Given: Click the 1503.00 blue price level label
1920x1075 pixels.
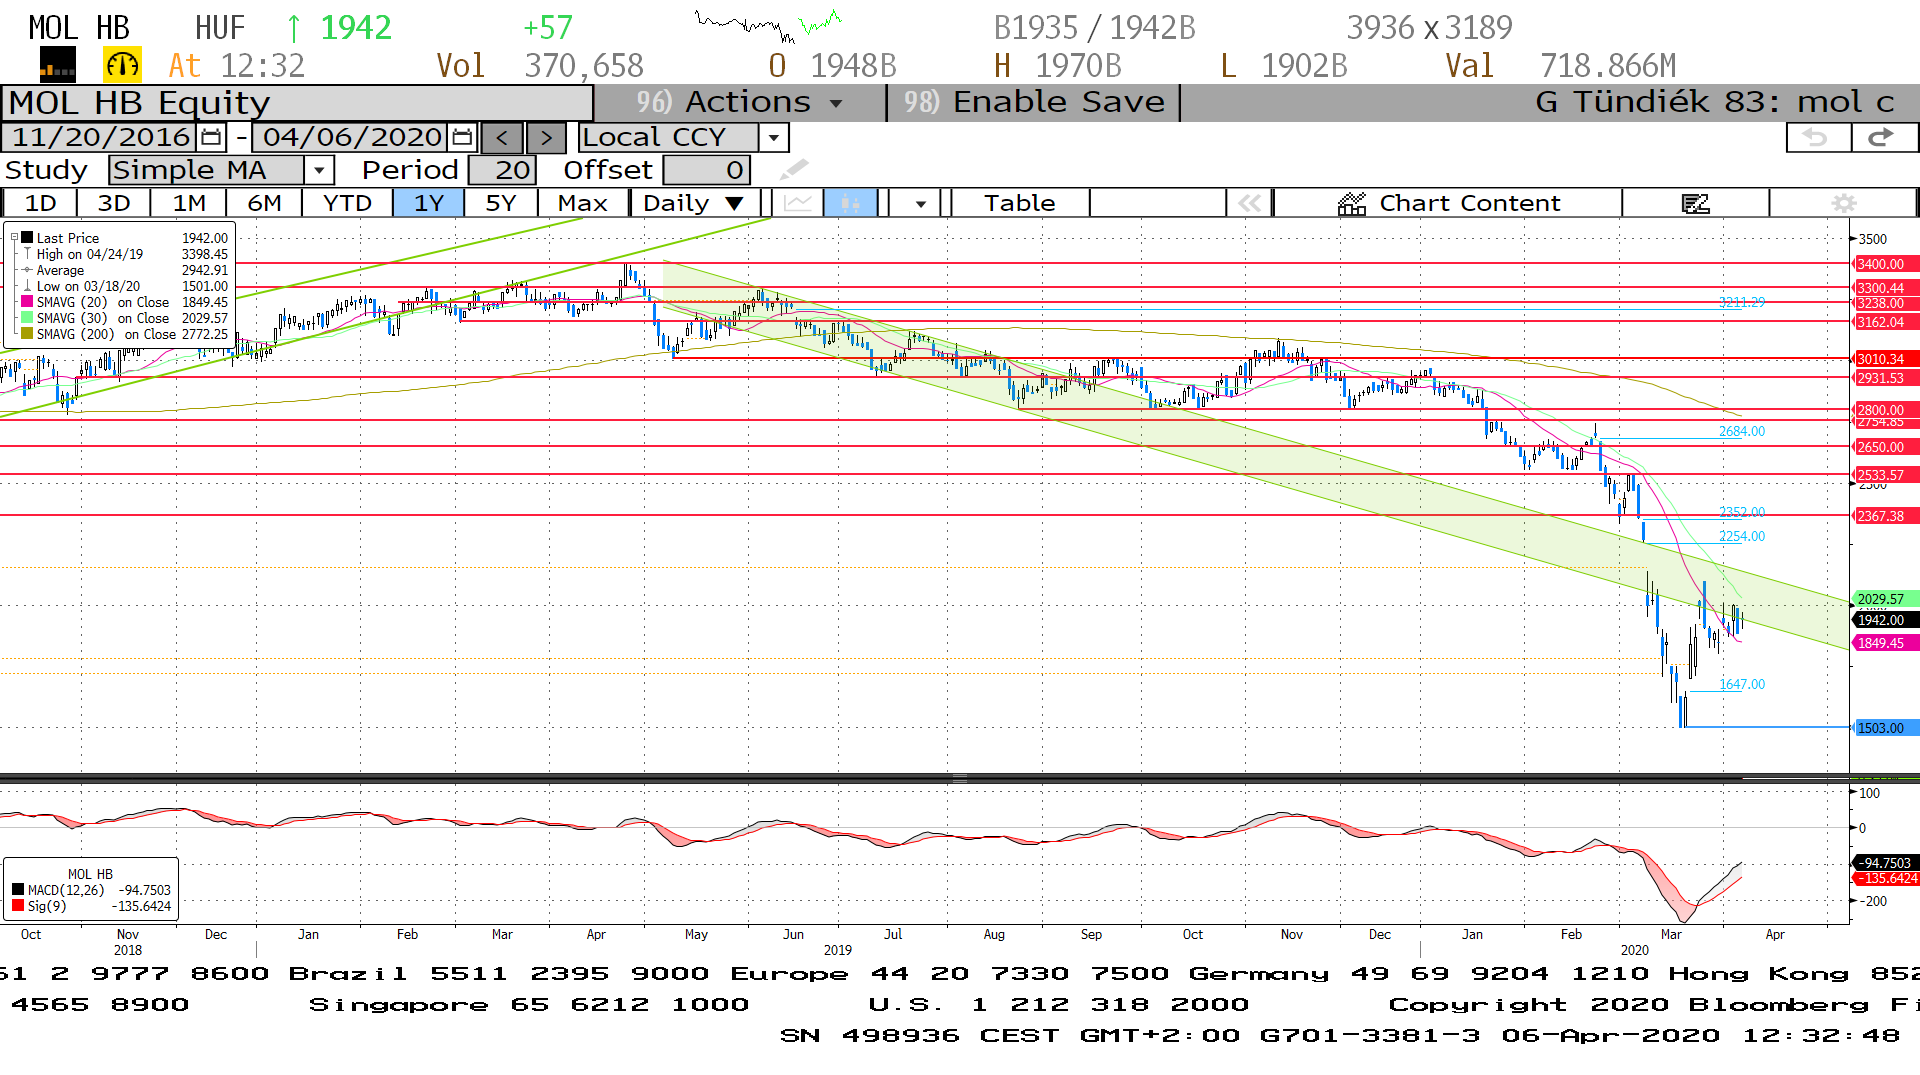Looking at the screenshot, I should click(1886, 728).
